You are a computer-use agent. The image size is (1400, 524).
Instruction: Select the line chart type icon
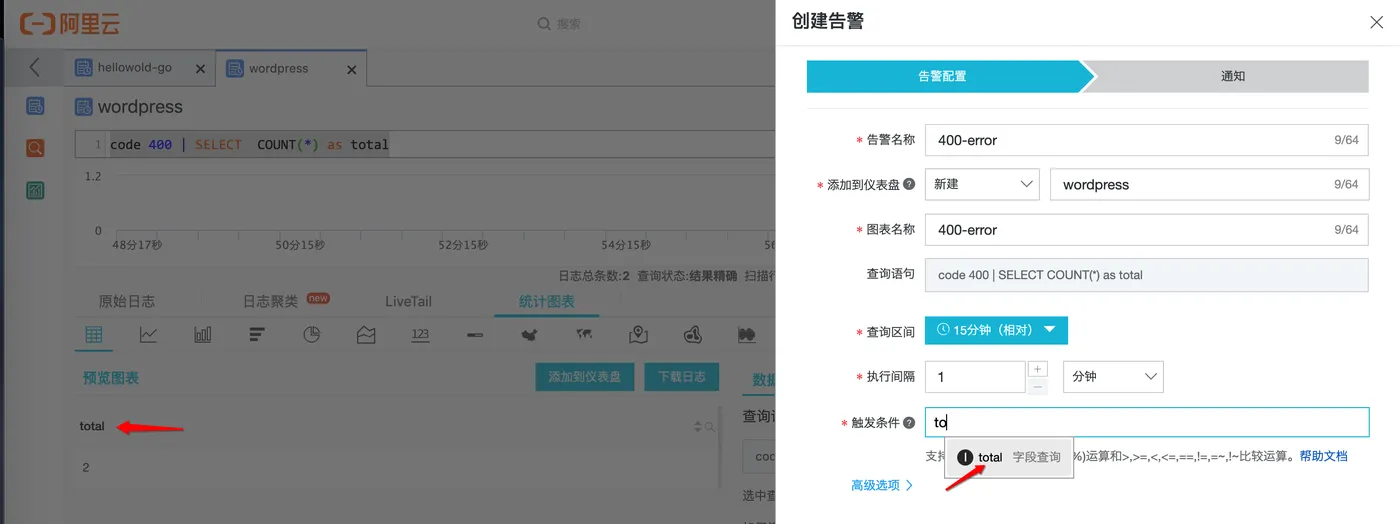pos(148,335)
